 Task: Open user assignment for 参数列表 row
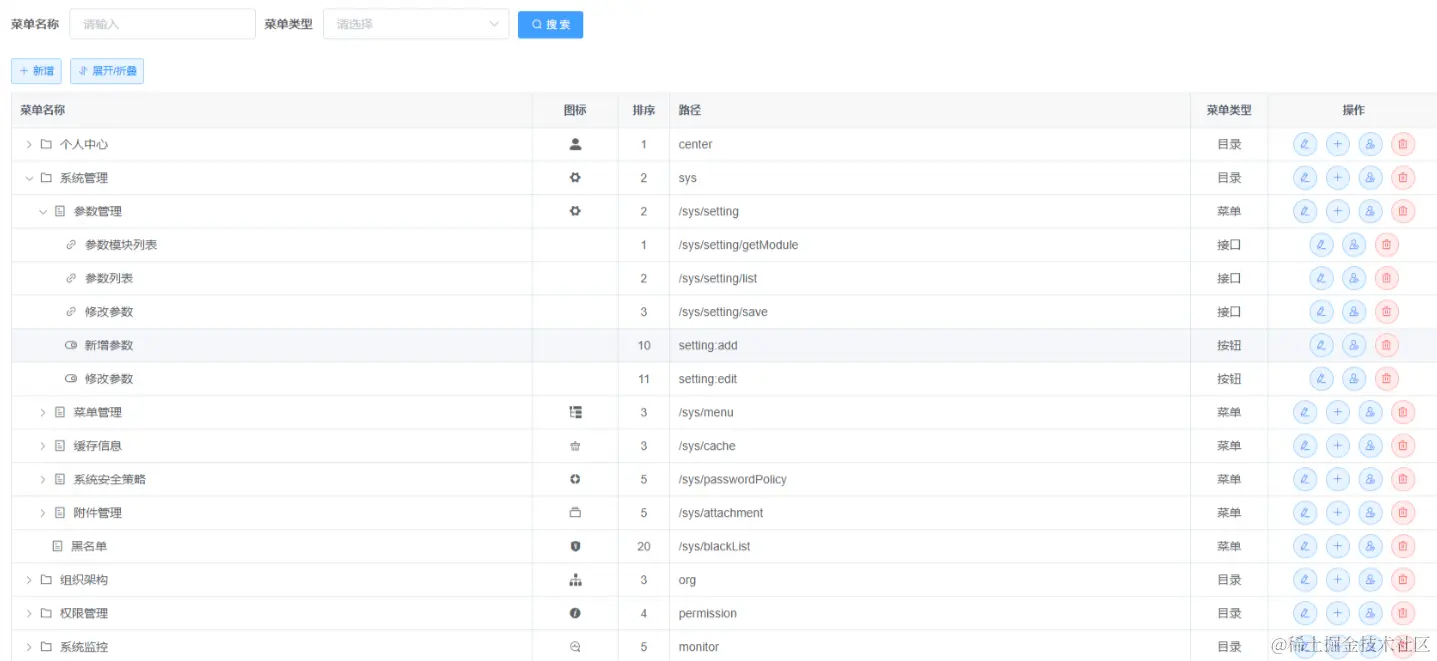point(1354,278)
